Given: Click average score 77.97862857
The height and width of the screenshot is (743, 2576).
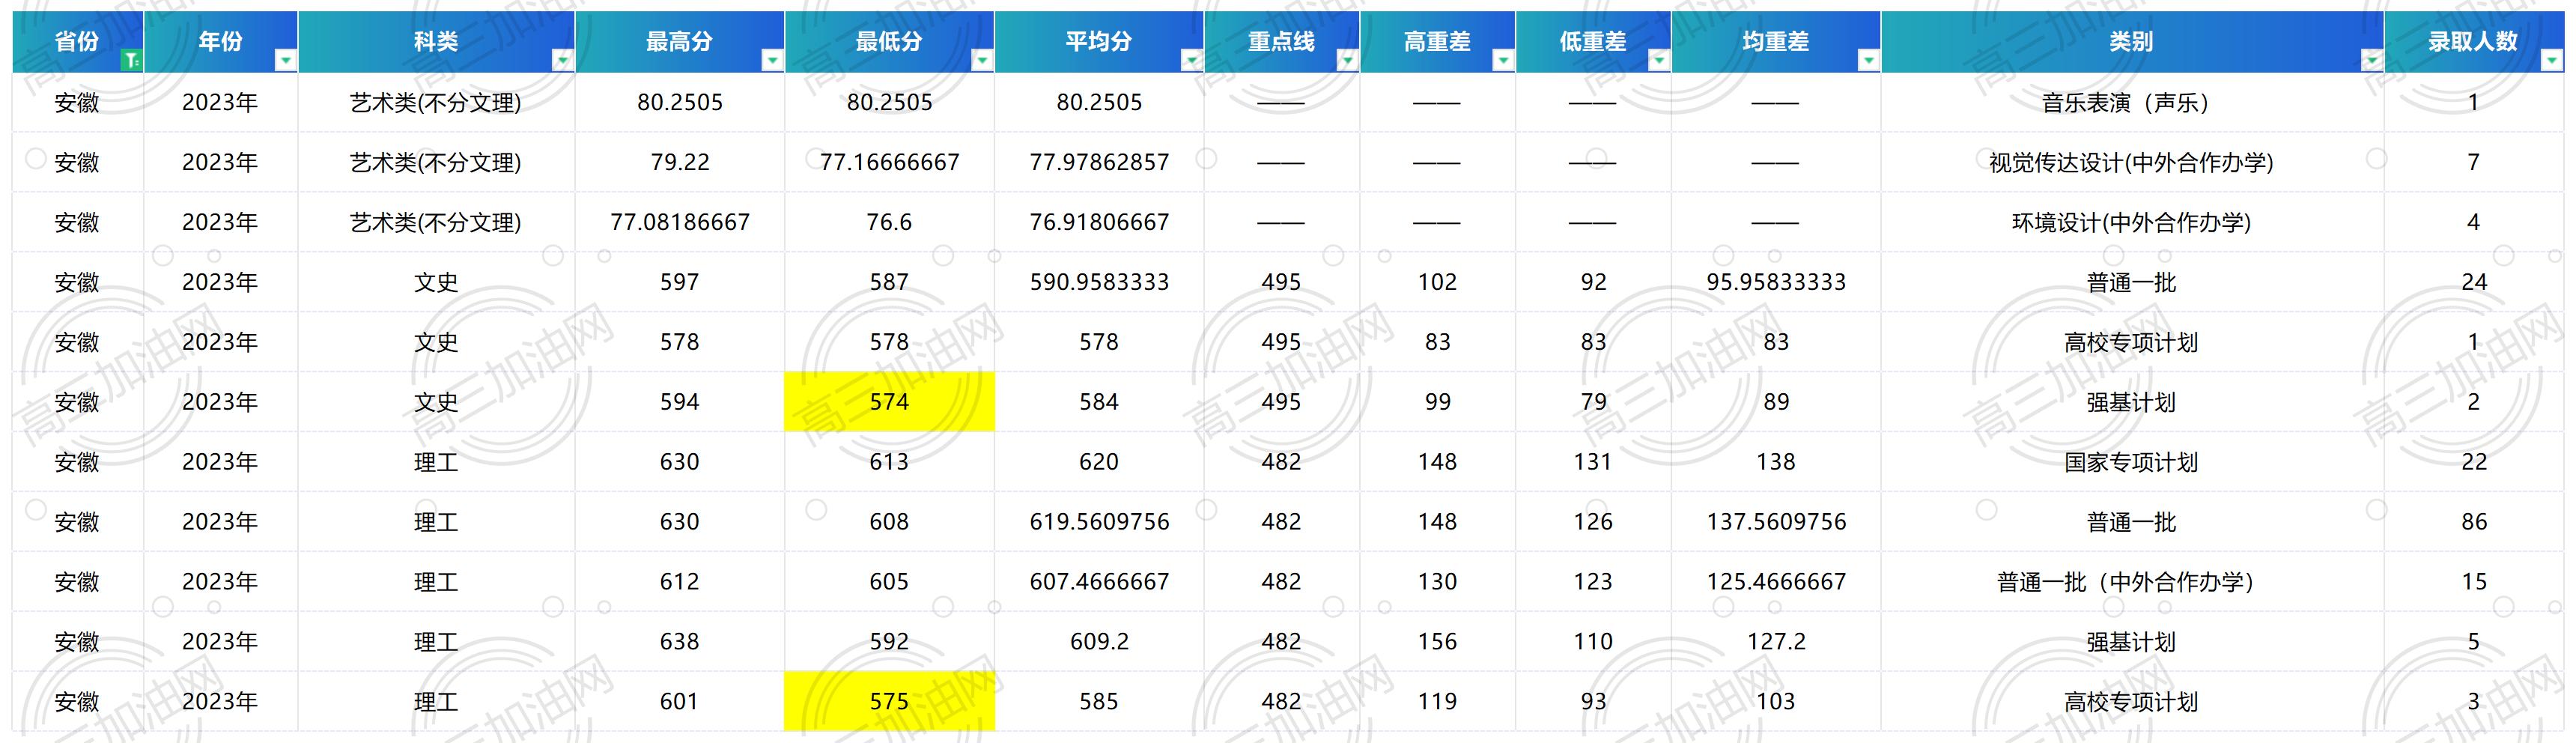Looking at the screenshot, I should pyautogui.click(x=1099, y=162).
